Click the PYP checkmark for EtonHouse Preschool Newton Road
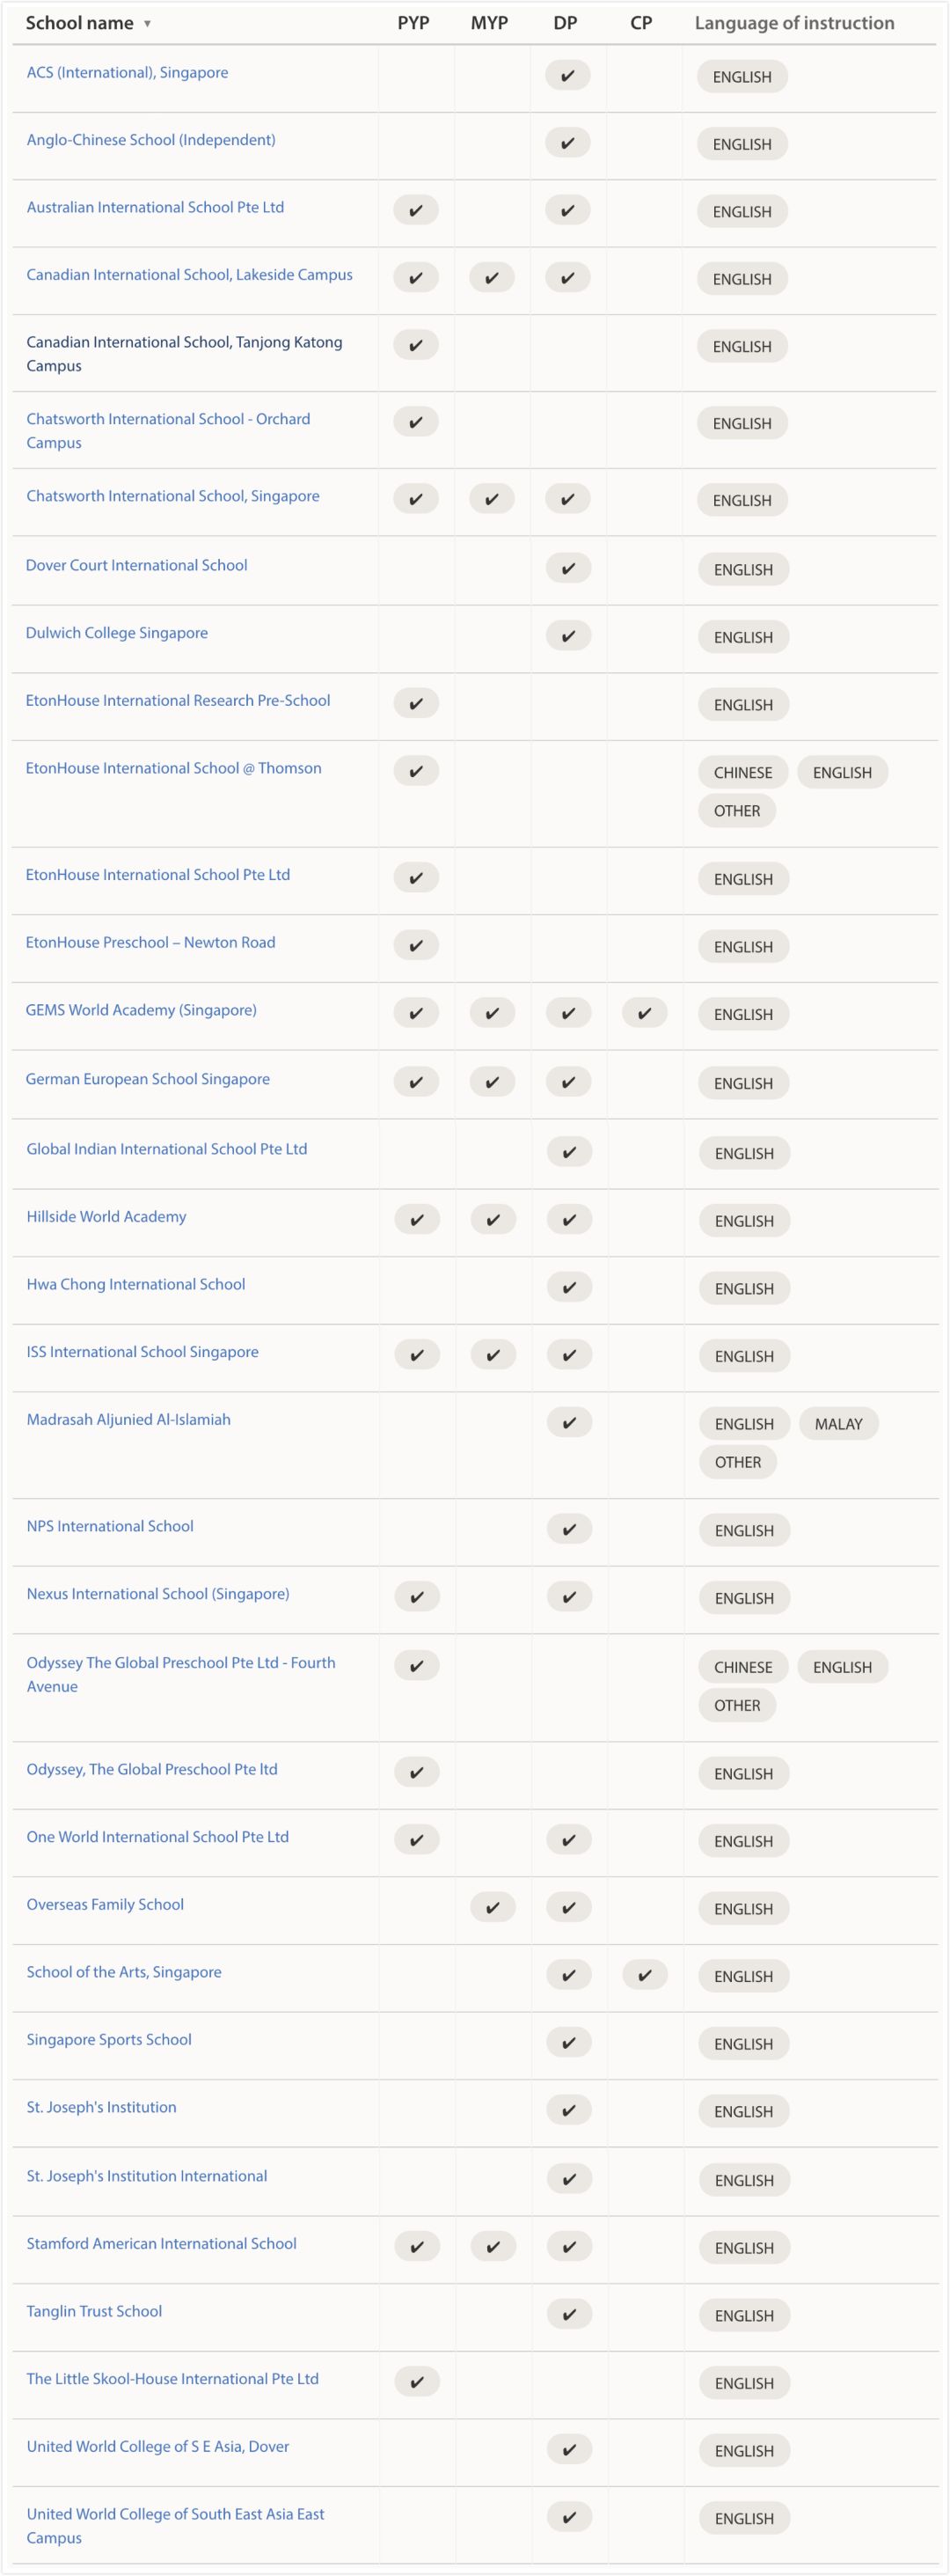This screenshot has height=2576, width=950. [416, 945]
